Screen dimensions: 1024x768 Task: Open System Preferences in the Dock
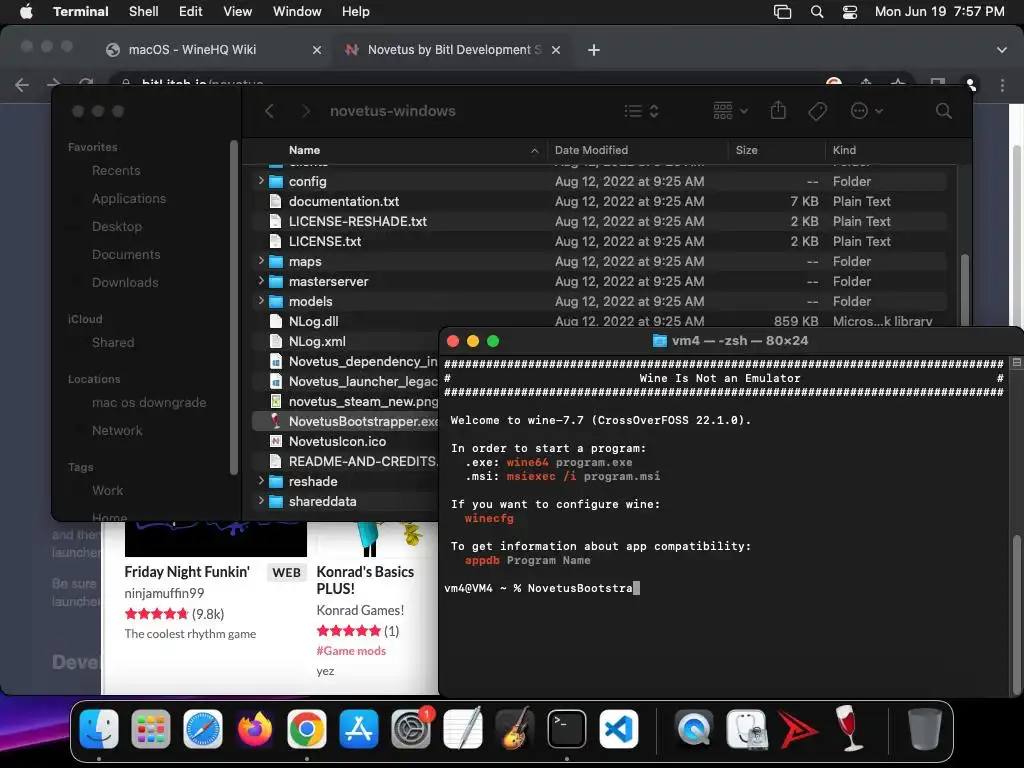[411, 728]
